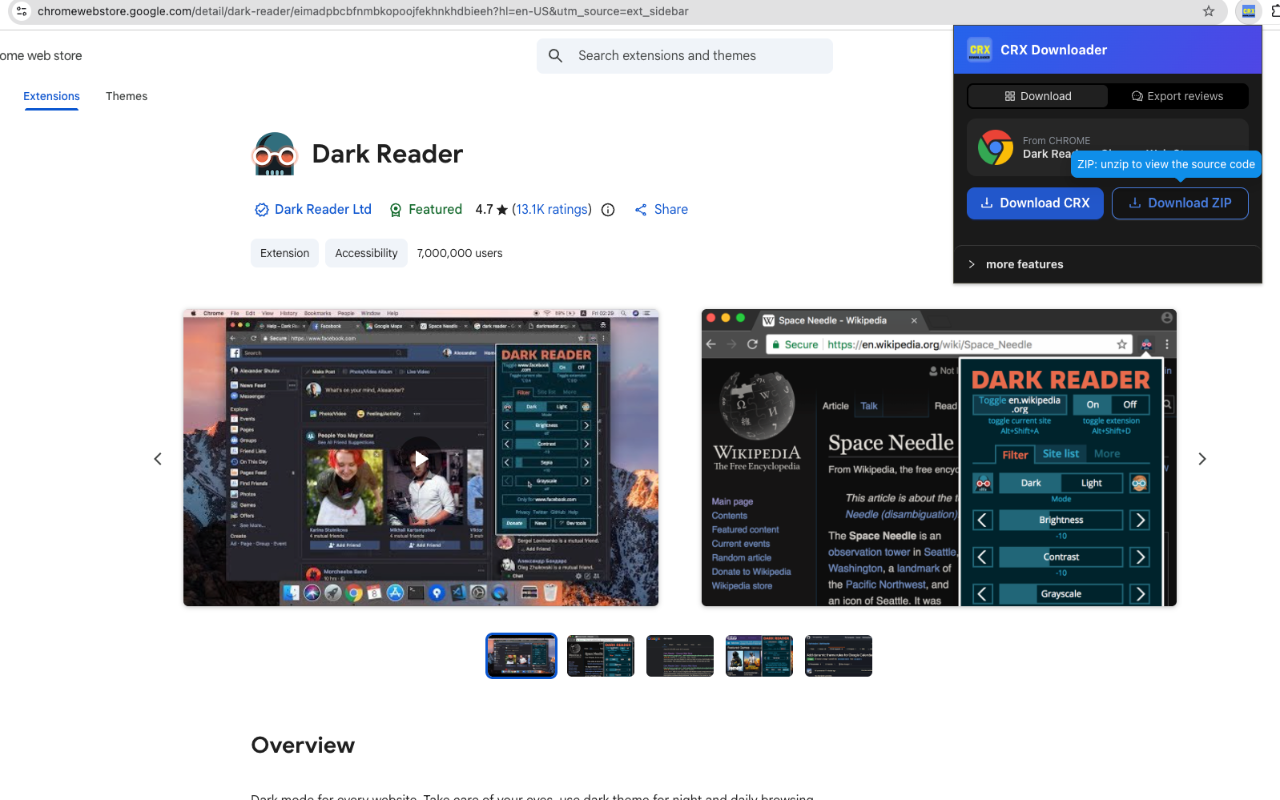Switch to the Download tab
Image resolution: width=1280 pixels, height=800 pixels.
[x=1038, y=96]
